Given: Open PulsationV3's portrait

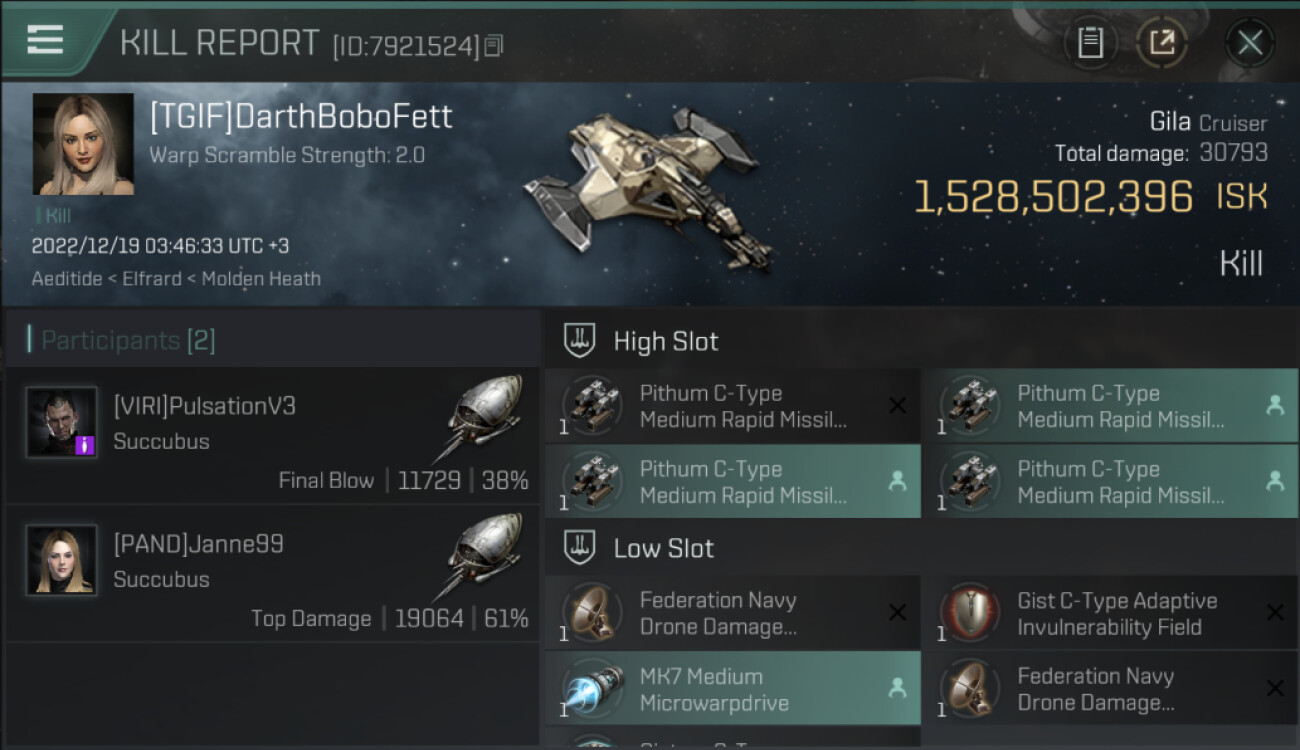Looking at the screenshot, I should (x=62, y=422).
